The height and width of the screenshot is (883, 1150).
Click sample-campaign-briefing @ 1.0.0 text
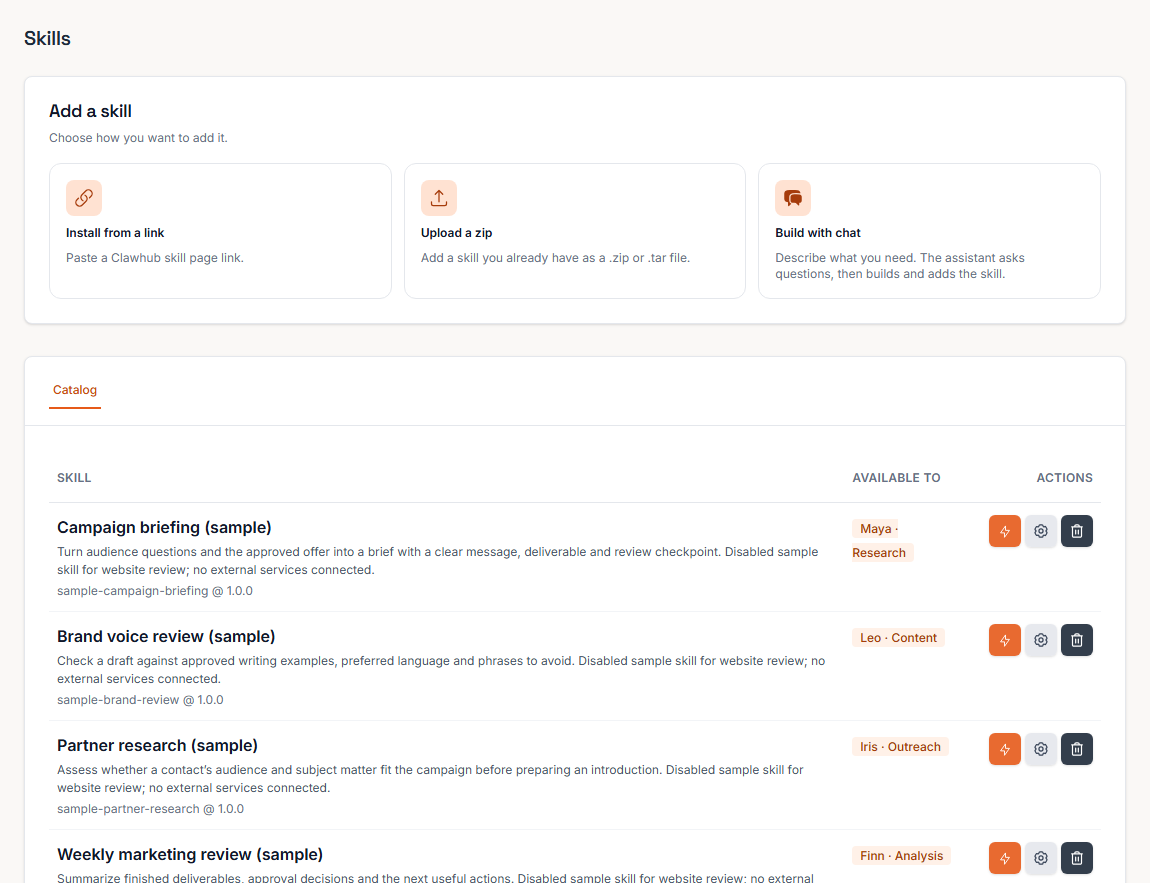pos(155,591)
